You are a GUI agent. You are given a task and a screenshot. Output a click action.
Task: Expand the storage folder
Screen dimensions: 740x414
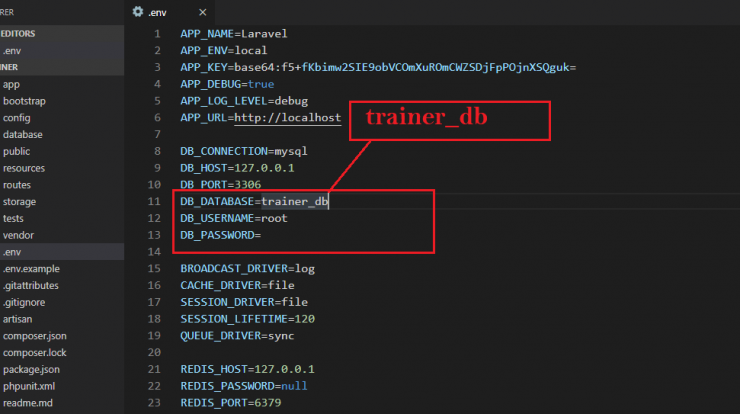[x=19, y=202]
